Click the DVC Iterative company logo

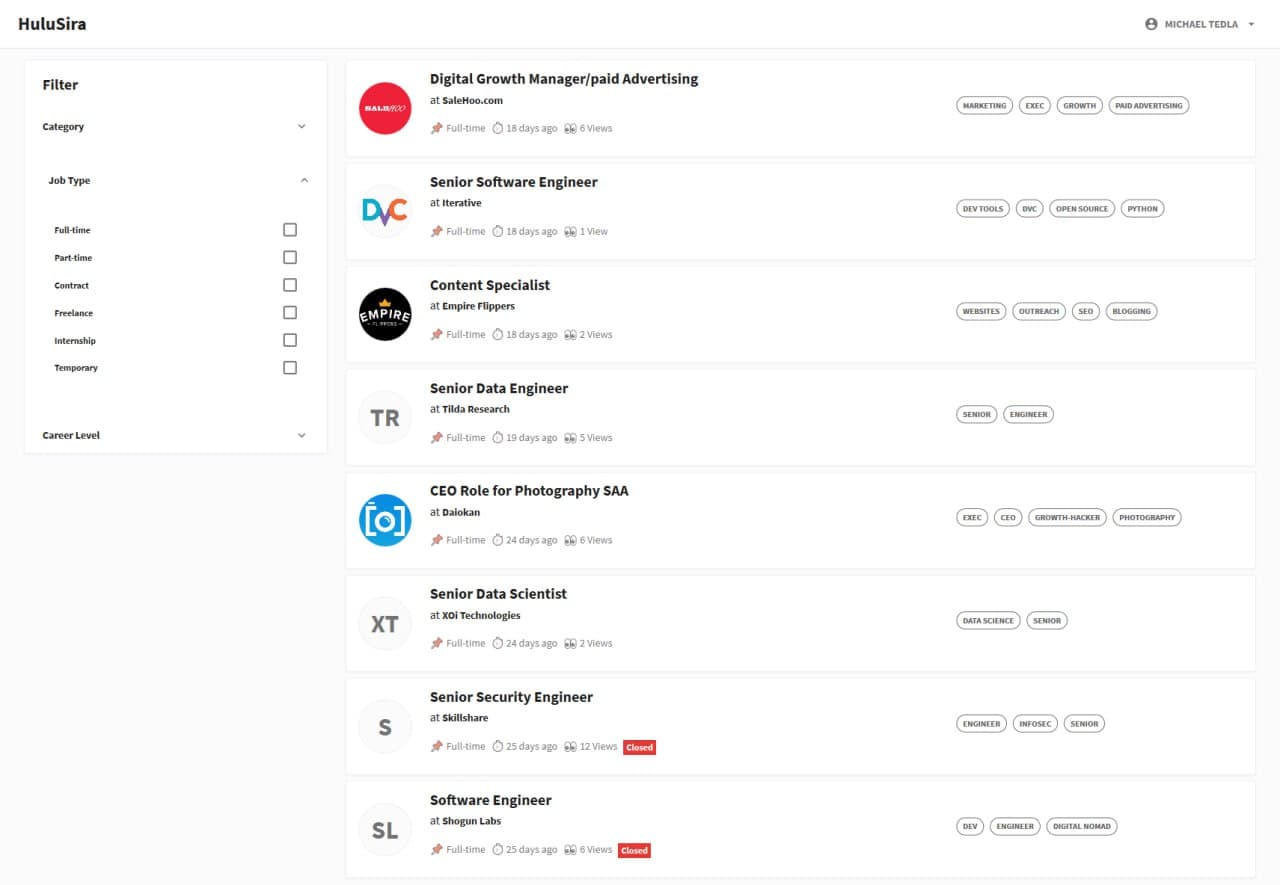pyautogui.click(x=385, y=211)
